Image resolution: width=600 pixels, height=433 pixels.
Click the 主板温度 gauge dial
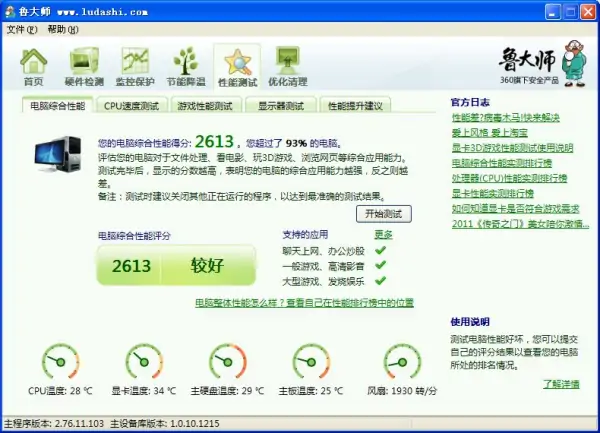(311, 361)
